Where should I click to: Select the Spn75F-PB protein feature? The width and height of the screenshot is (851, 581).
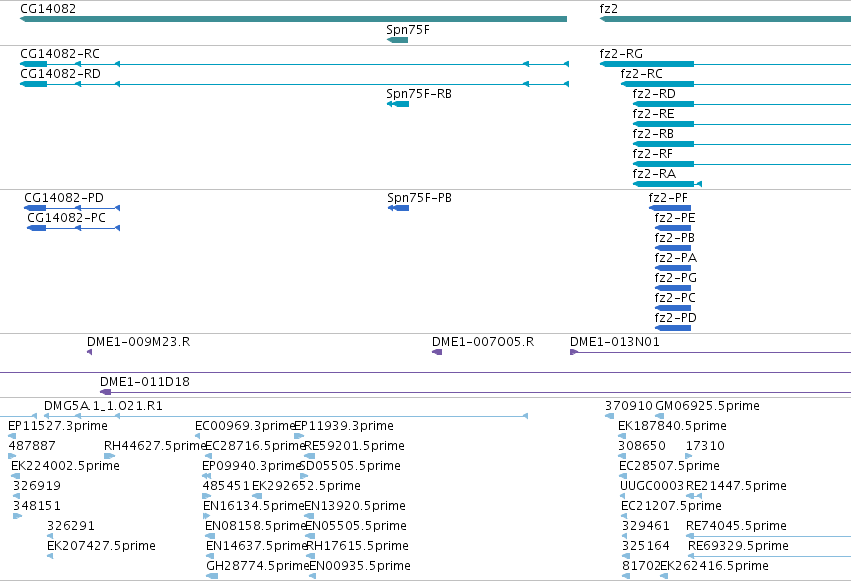tap(398, 208)
